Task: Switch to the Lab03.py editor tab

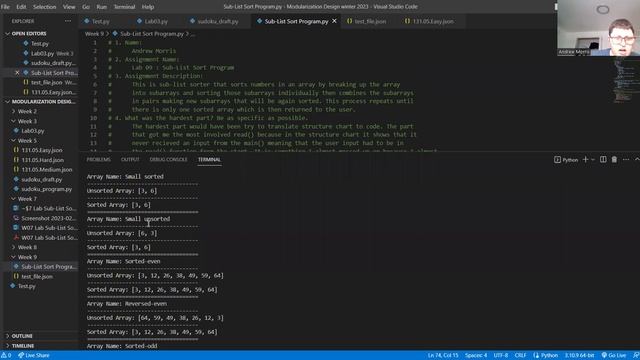Action: 156,21
